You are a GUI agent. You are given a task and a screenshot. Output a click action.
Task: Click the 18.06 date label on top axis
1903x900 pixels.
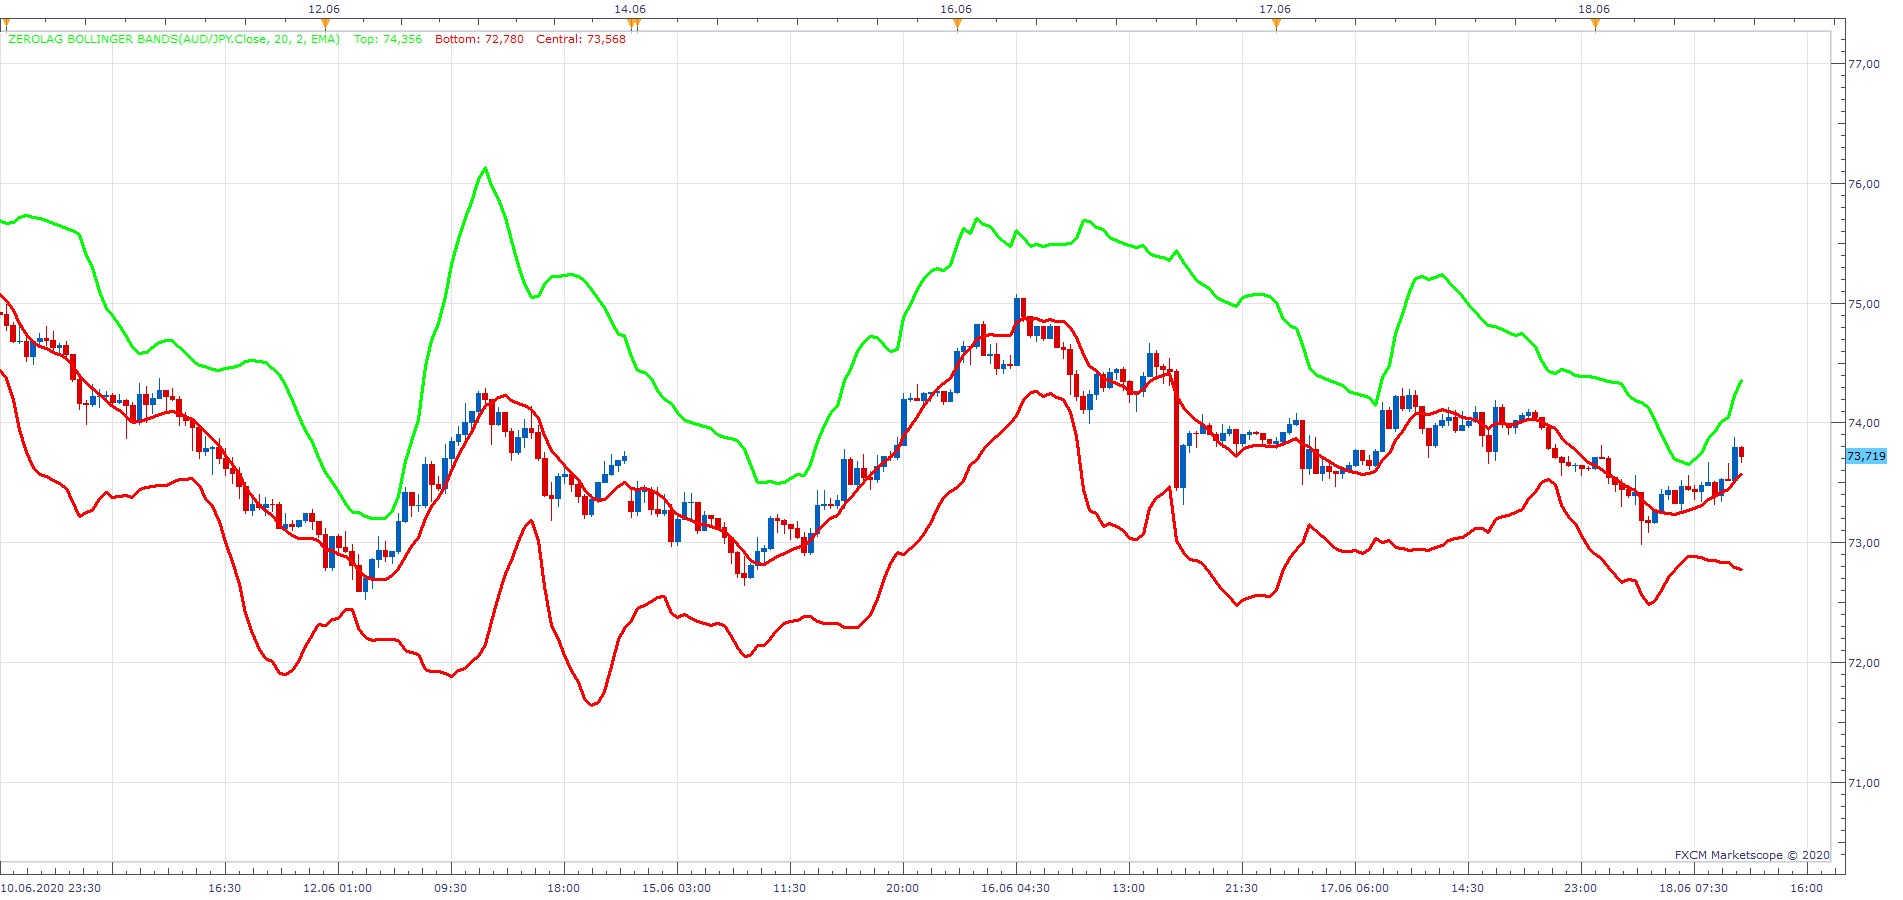(1594, 9)
